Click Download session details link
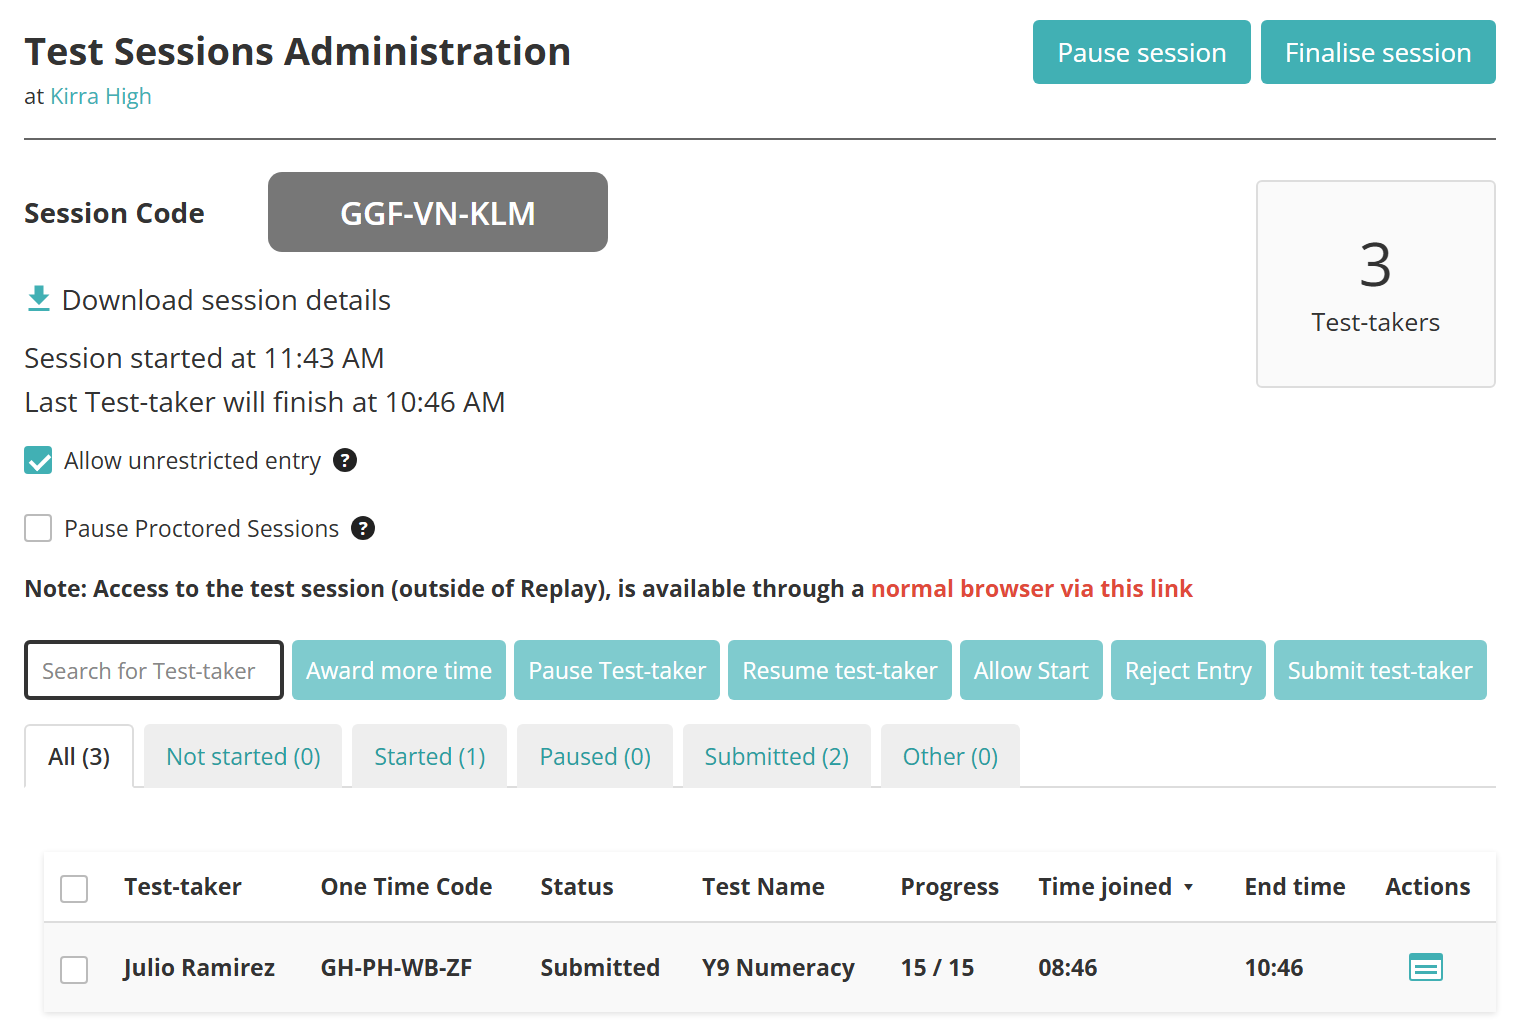The width and height of the screenshot is (1520, 1032). pos(226,300)
